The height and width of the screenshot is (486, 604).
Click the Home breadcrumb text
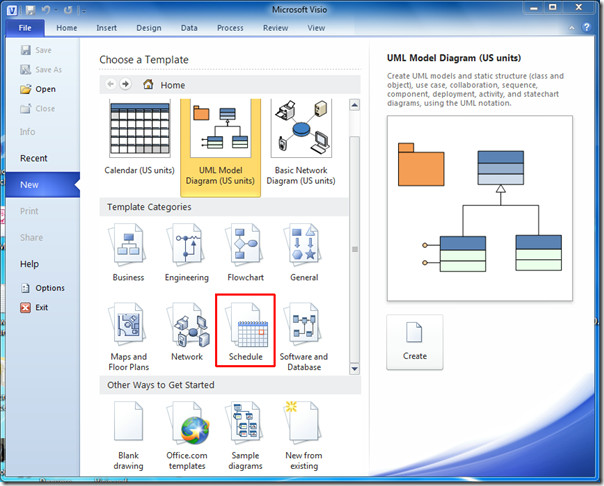pyautogui.click(x=173, y=85)
